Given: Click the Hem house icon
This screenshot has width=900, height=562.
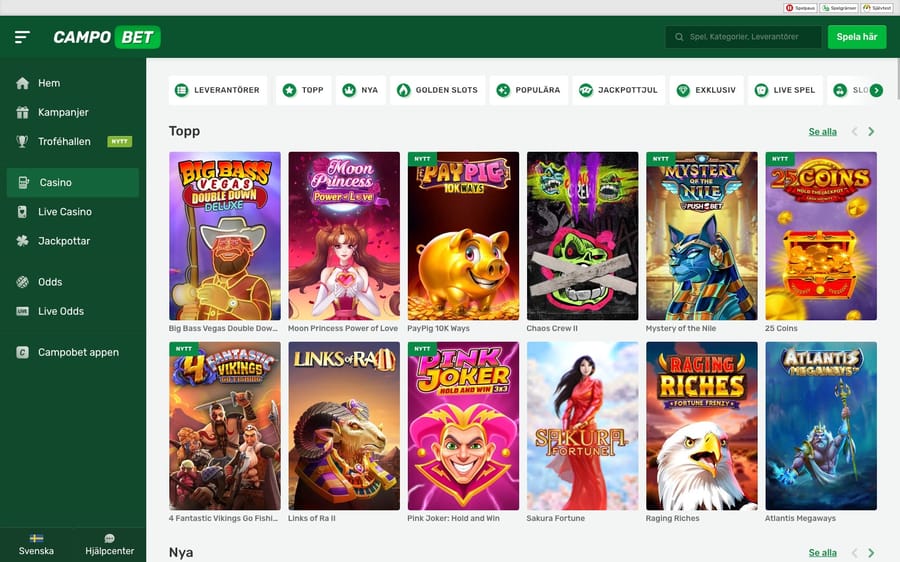Looking at the screenshot, I should [22, 83].
